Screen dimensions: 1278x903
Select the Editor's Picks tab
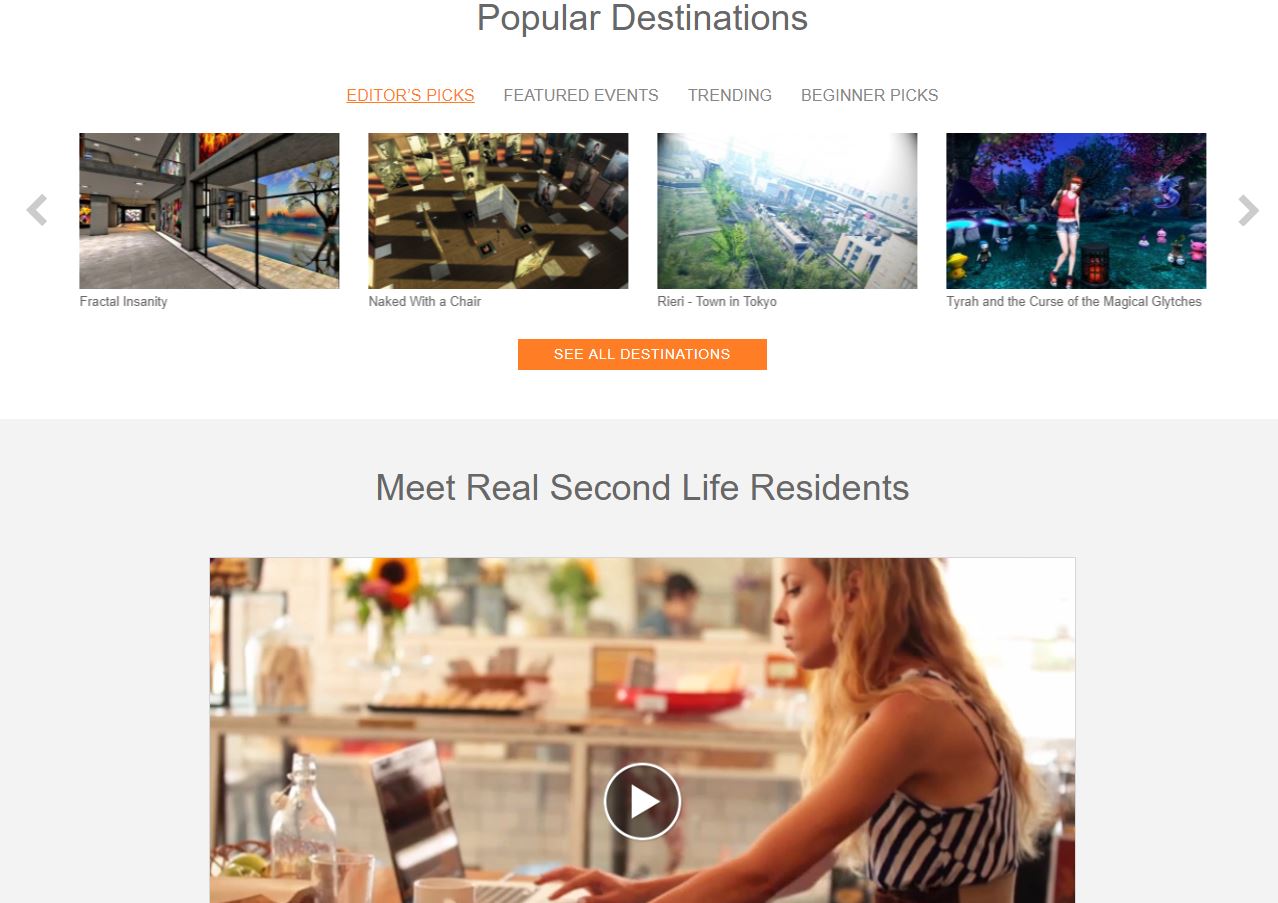tap(410, 95)
